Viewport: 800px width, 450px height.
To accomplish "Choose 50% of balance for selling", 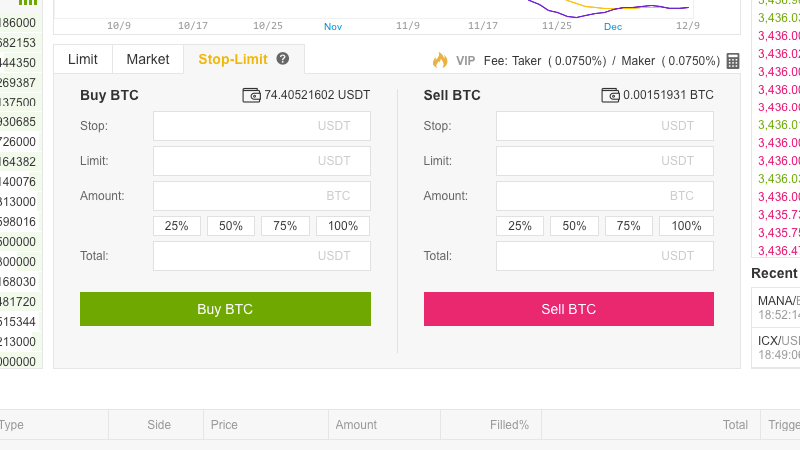I will tap(574, 226).
